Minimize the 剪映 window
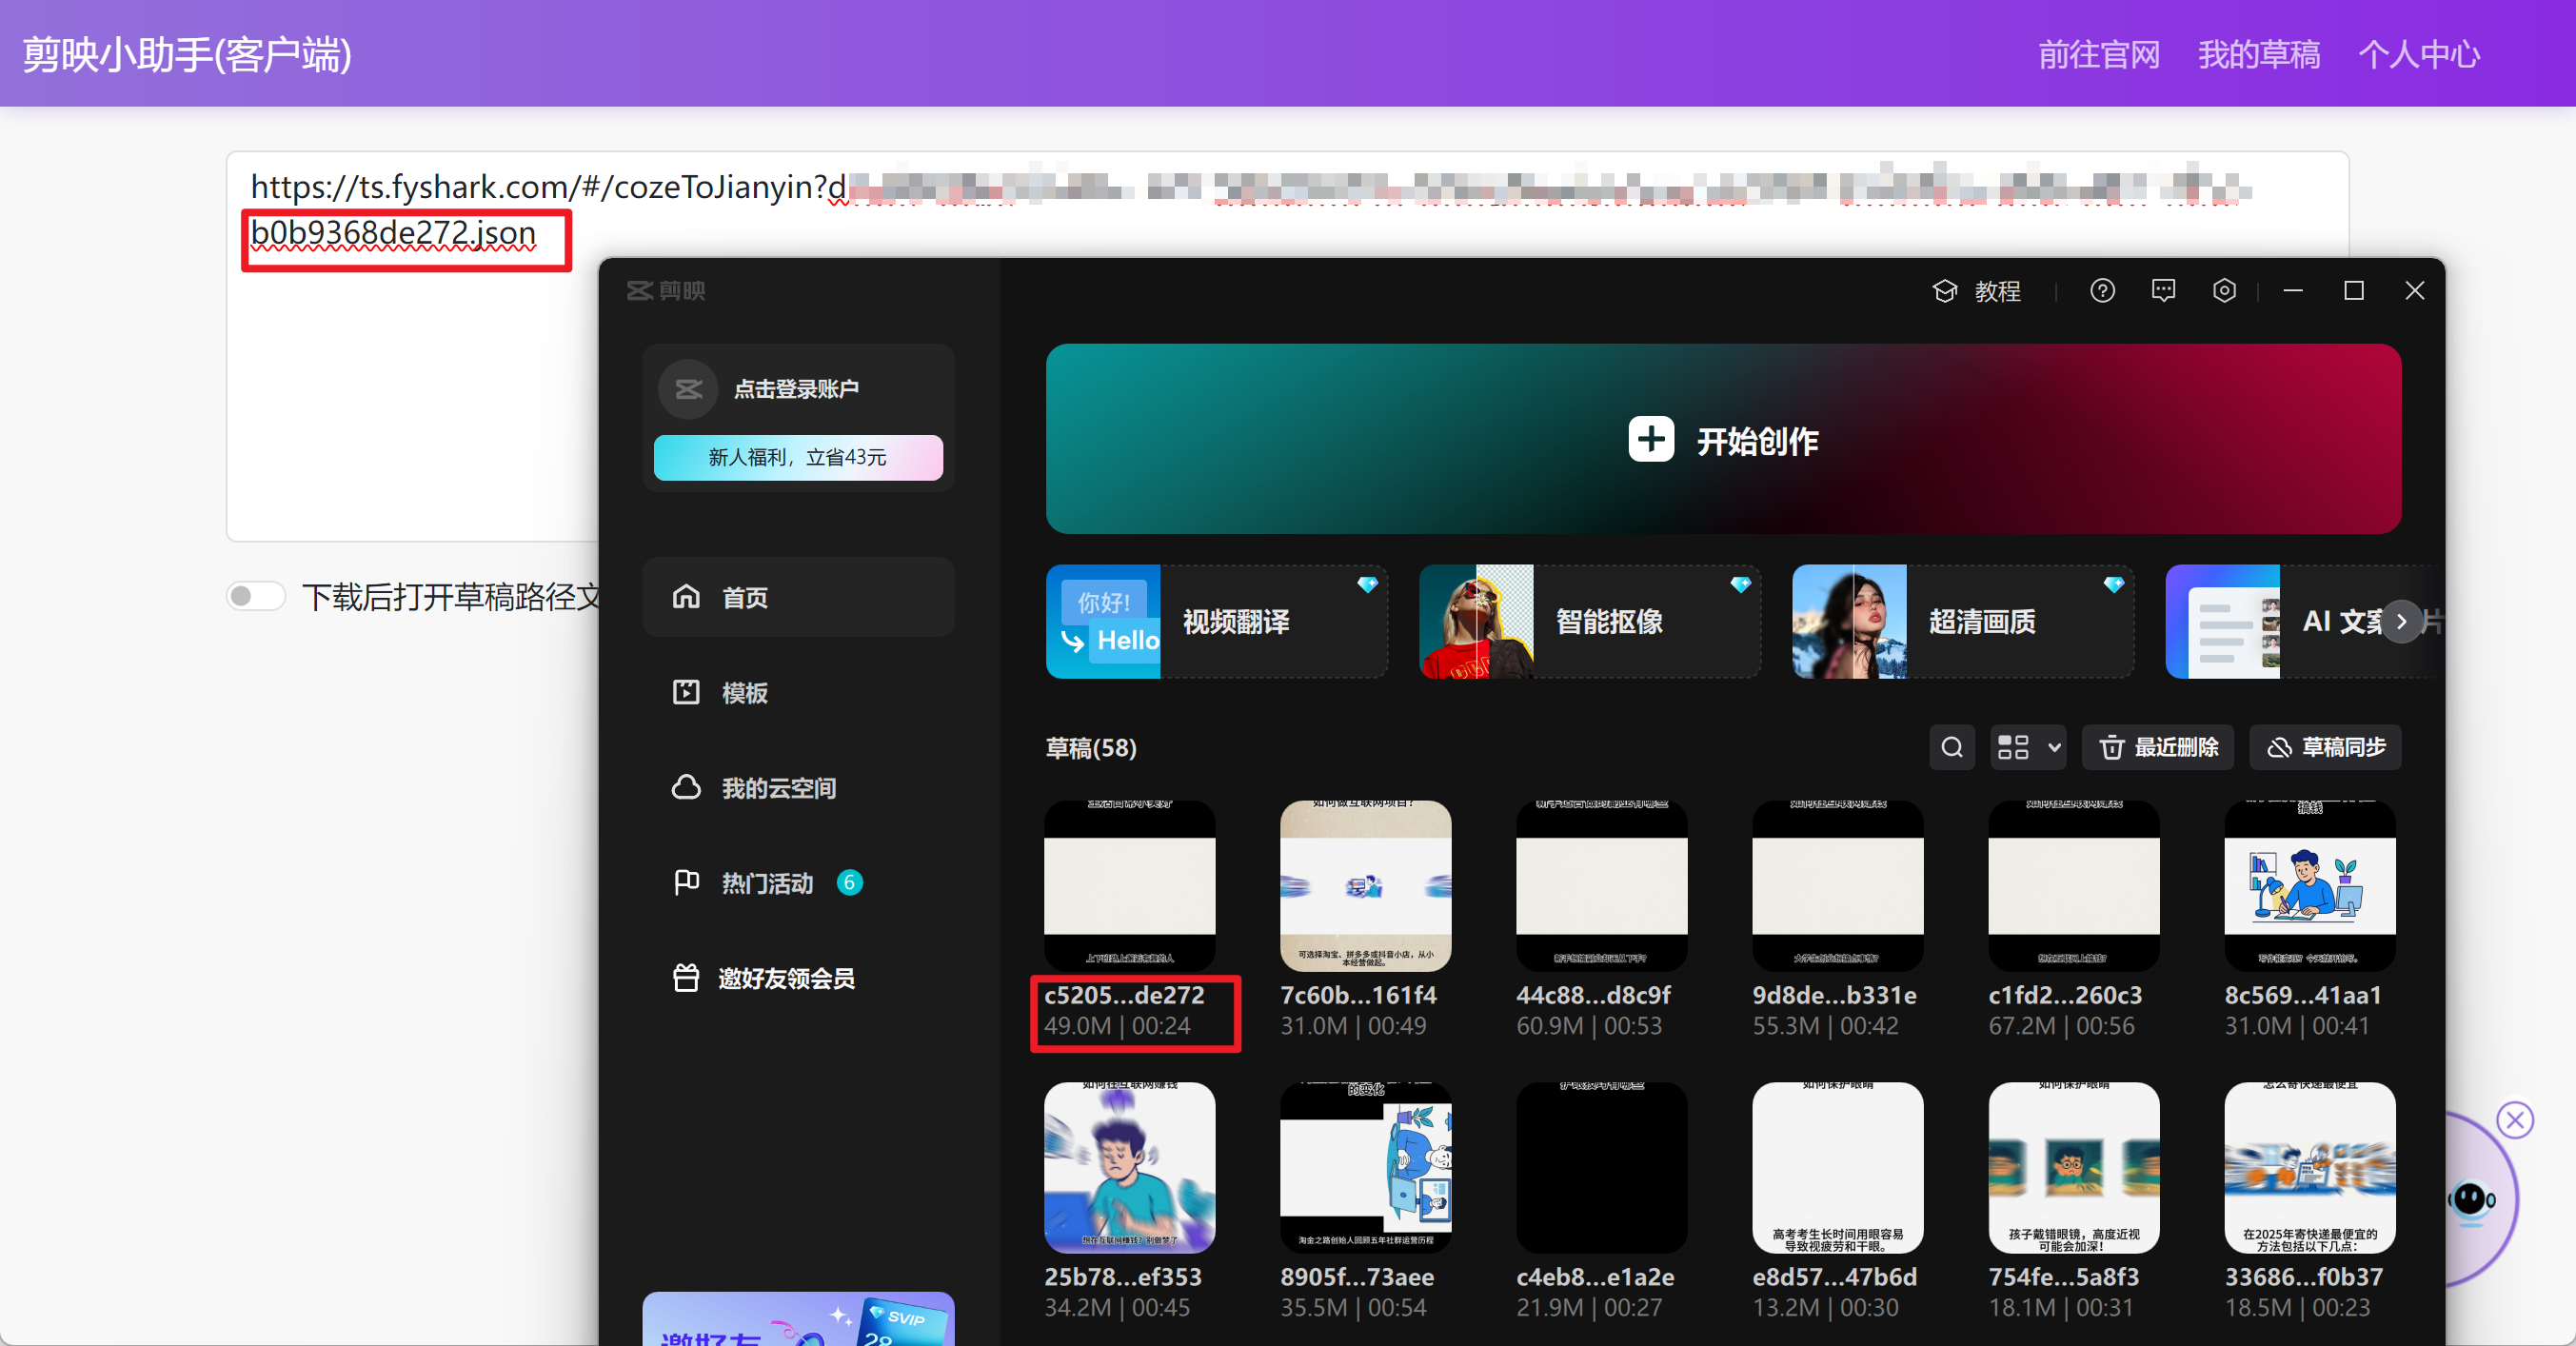2576x1346 pixels. [x=2293, y=291]
